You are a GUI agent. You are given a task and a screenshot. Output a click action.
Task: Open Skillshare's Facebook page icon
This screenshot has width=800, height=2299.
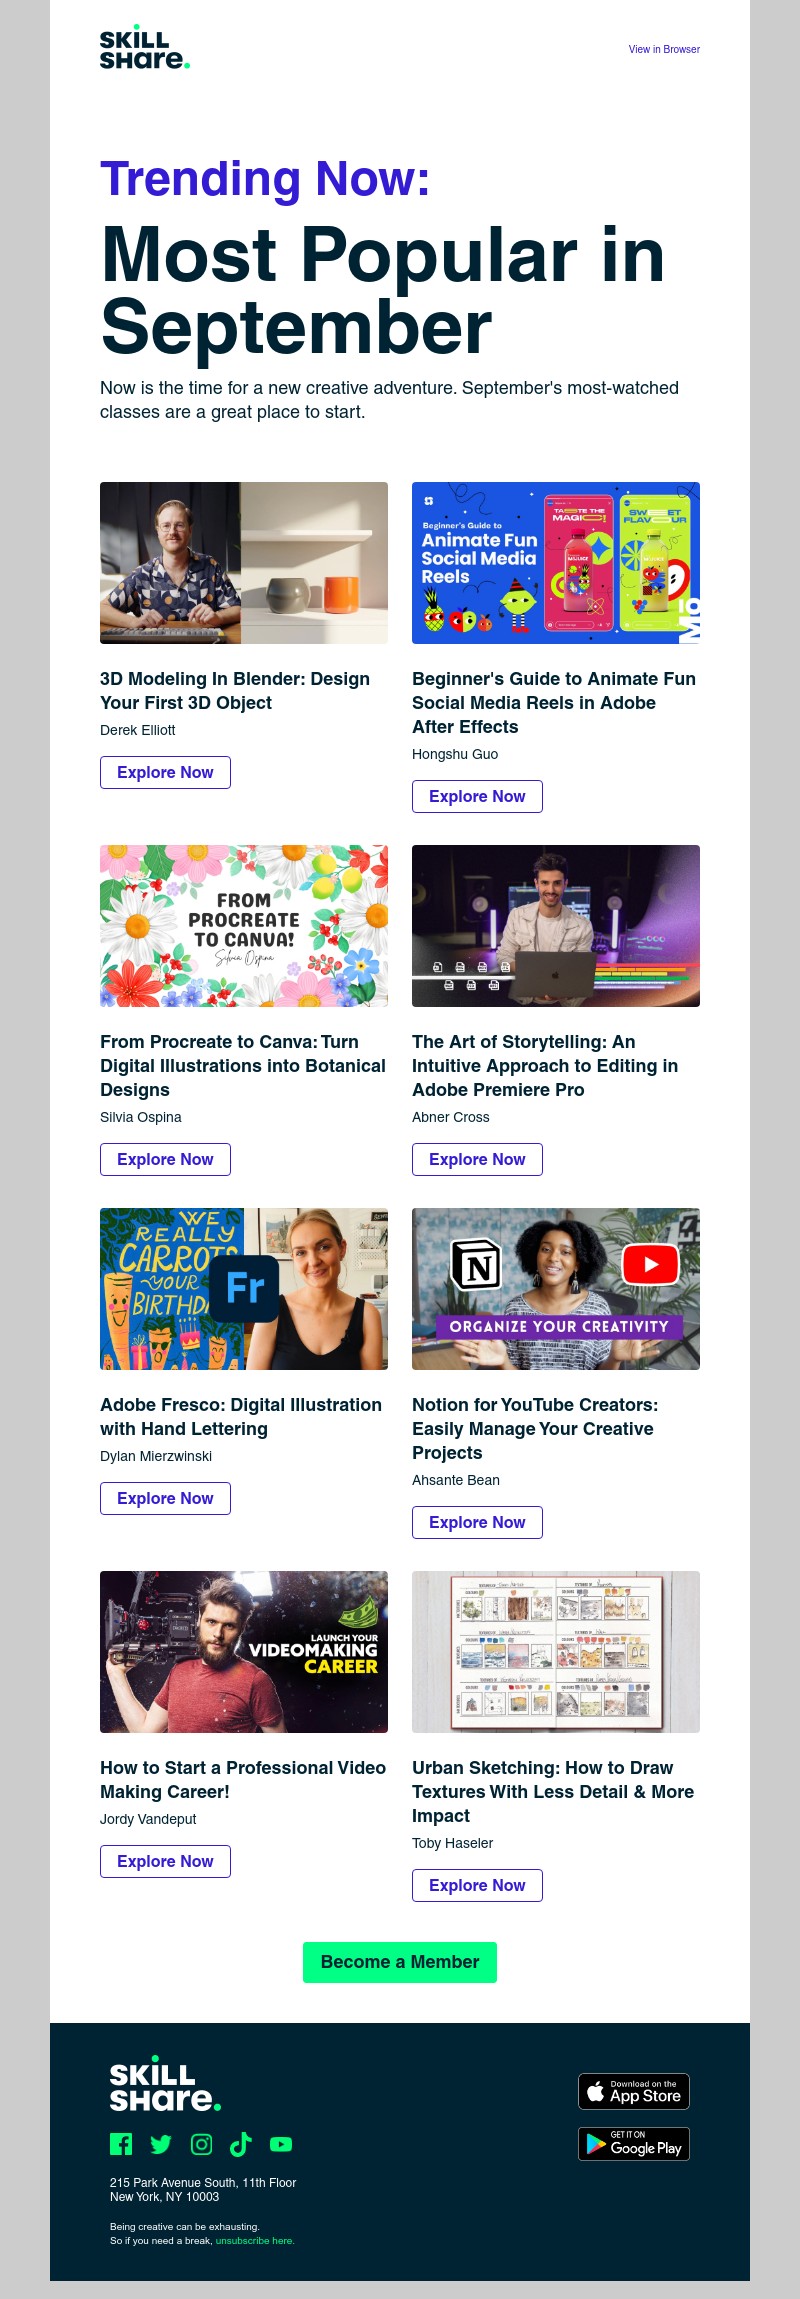coord(121,2144)
